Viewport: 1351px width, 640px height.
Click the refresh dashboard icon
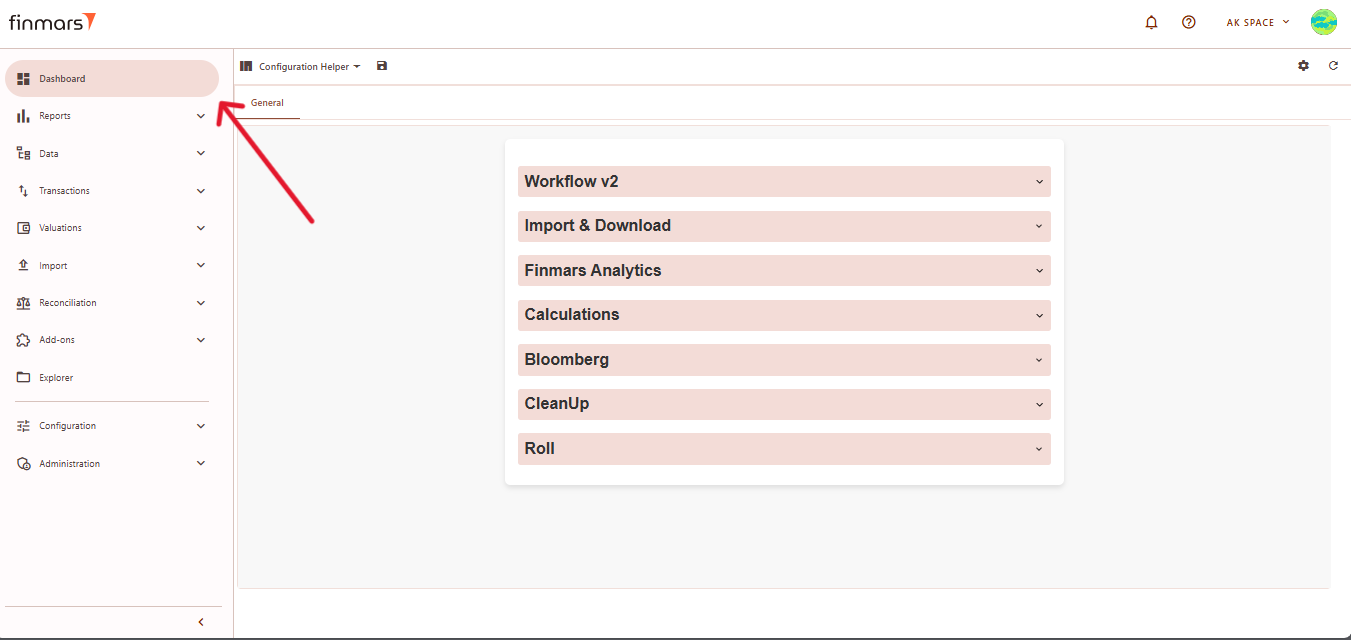point(1333,66)
